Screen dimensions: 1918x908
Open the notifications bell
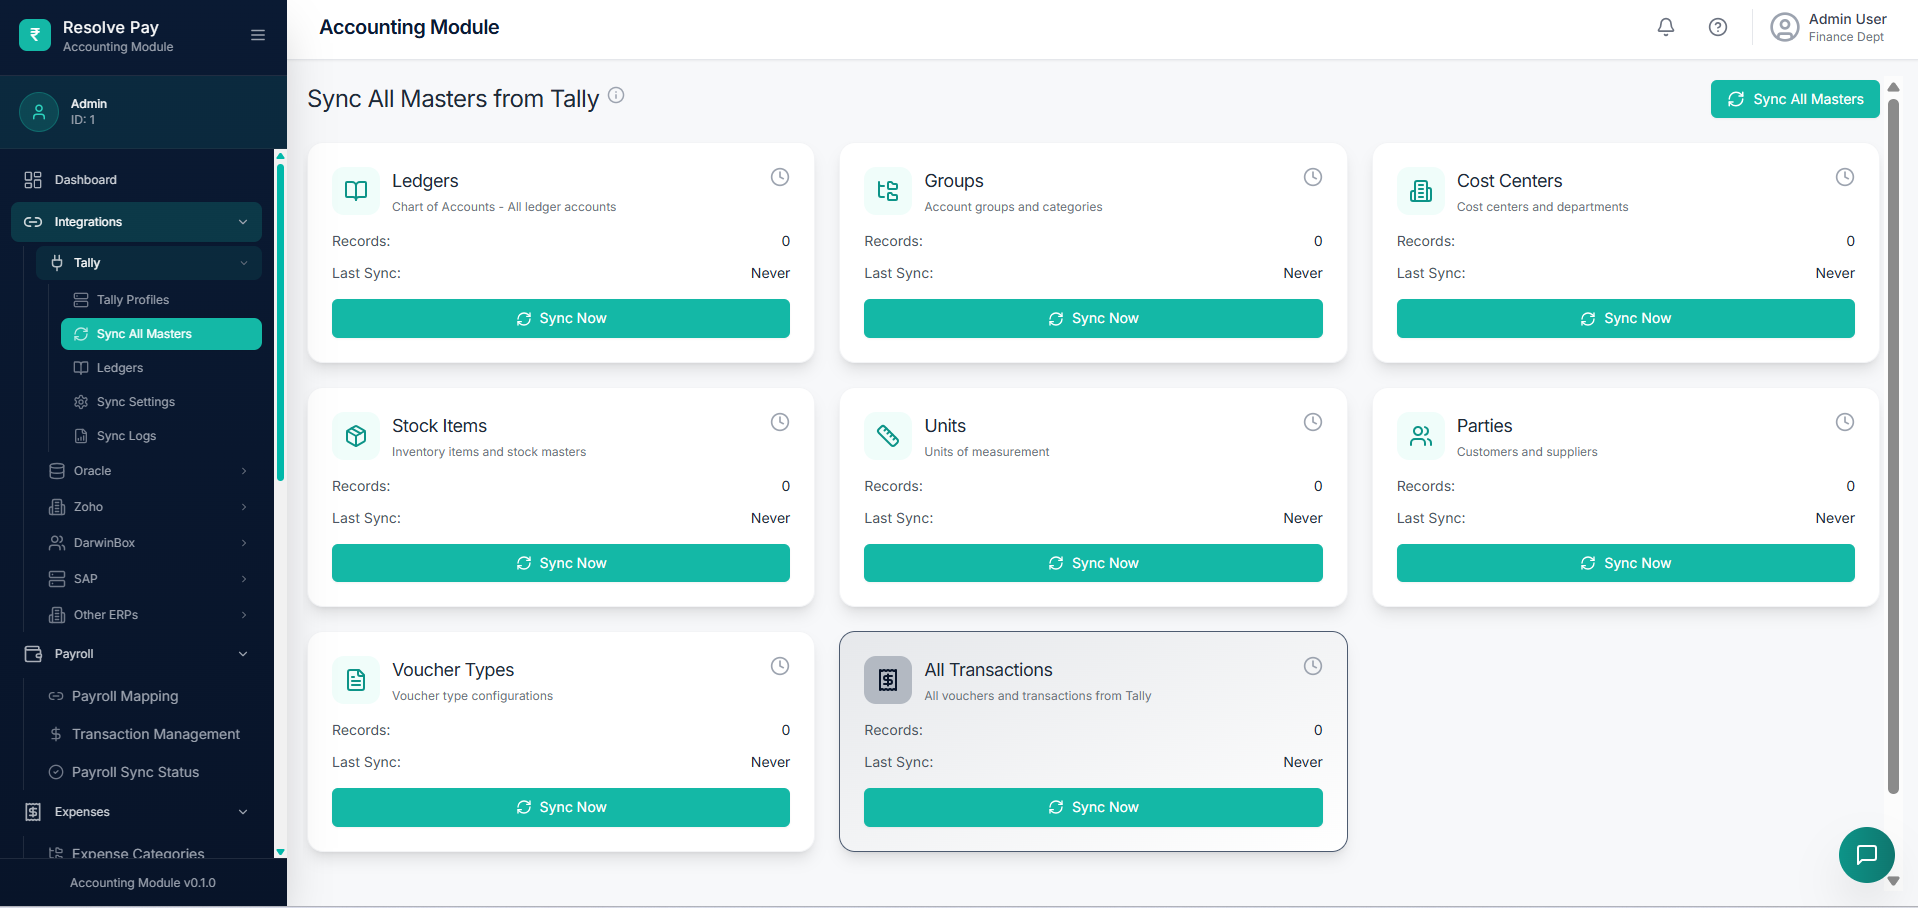pyautogui.click(x=1666, y=27)
